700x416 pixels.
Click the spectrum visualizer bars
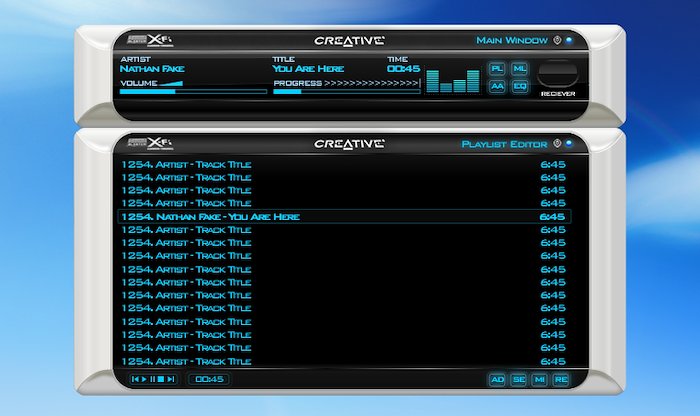[x=453, y=81]
